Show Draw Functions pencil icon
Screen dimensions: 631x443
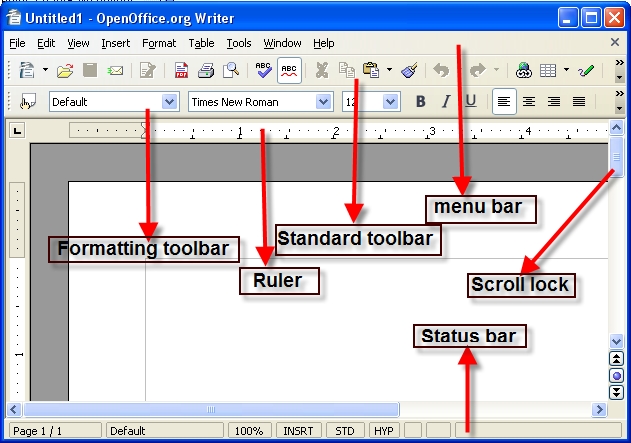586,70
